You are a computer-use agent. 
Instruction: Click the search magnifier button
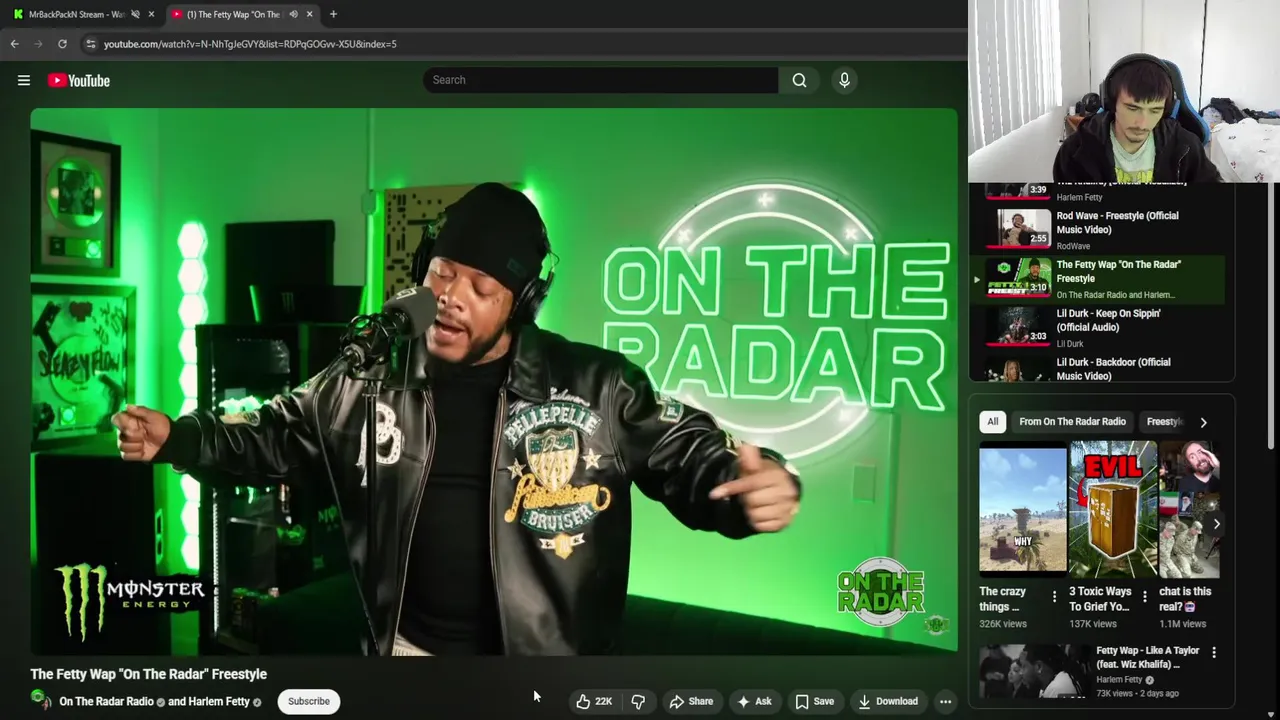point(799,80)
